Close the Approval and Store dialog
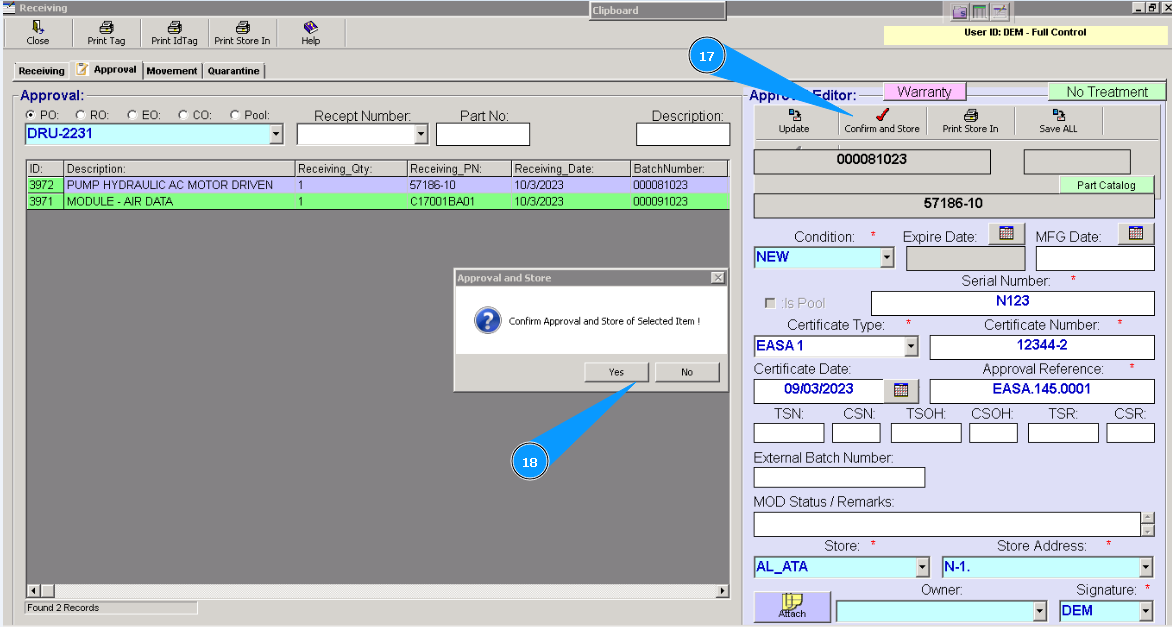 click(x=718, y=277)
